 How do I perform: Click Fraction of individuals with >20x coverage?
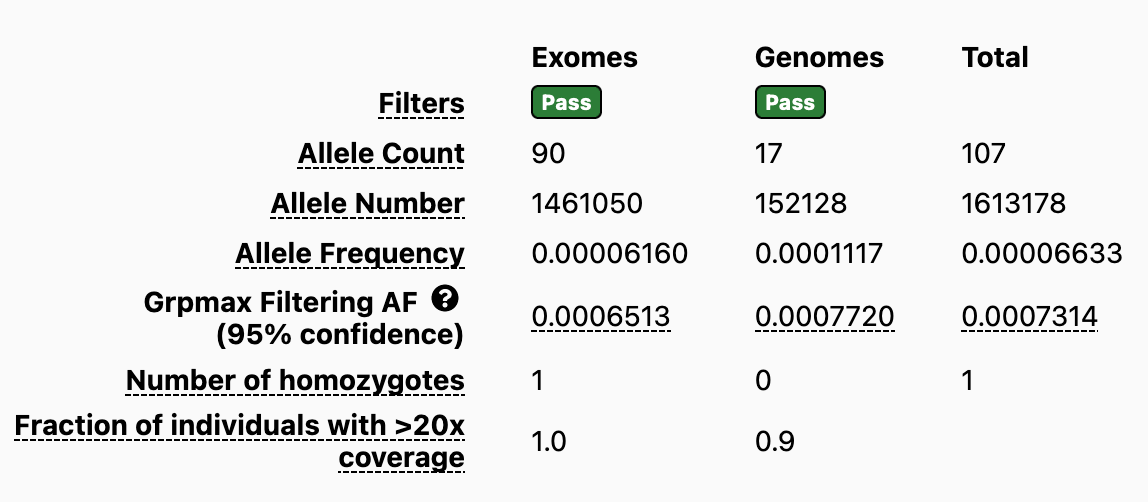pyautogui.click(x=239, y=441)
